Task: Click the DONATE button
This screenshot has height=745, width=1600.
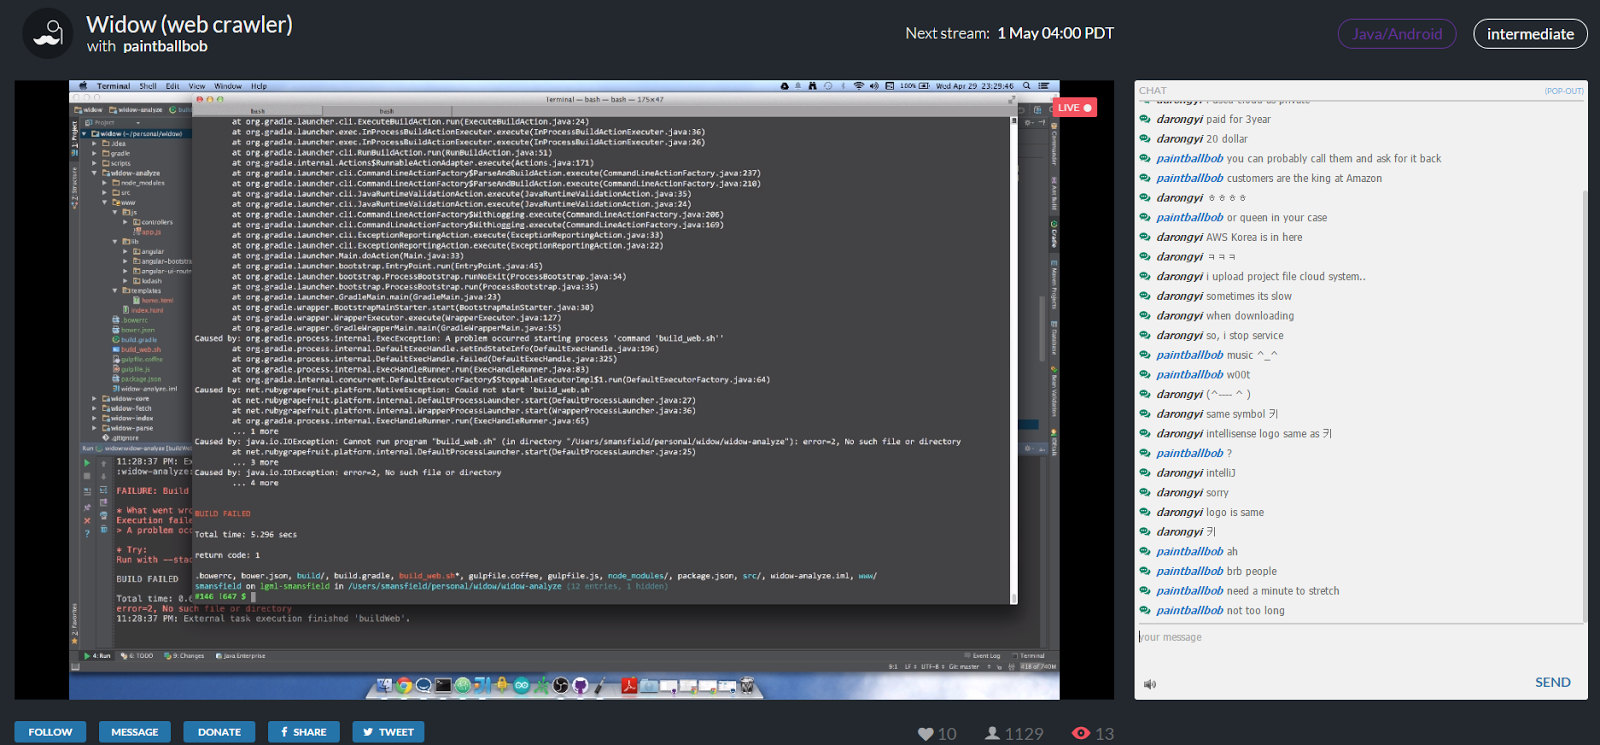Action: click(x=219, y=732)
